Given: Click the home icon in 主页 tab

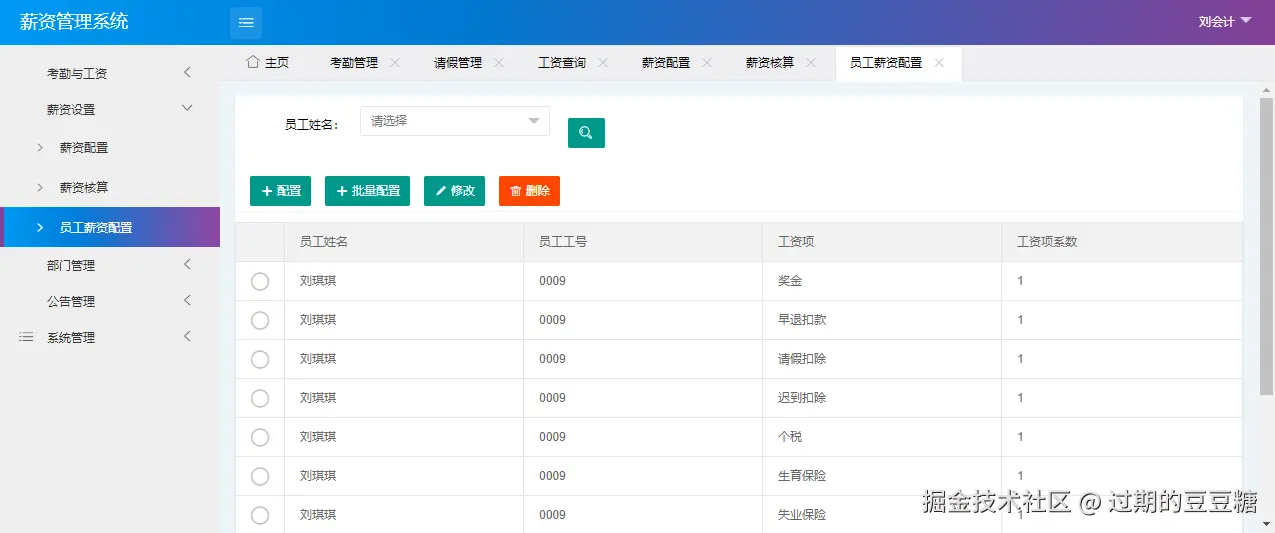Looking at the screenshot, I should point(253,62).
